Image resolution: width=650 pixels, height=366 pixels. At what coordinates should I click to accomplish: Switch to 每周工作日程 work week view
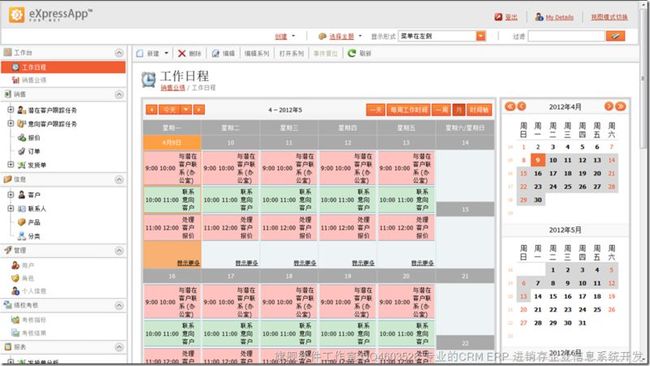pyautogui.click(x=409, y=109)
